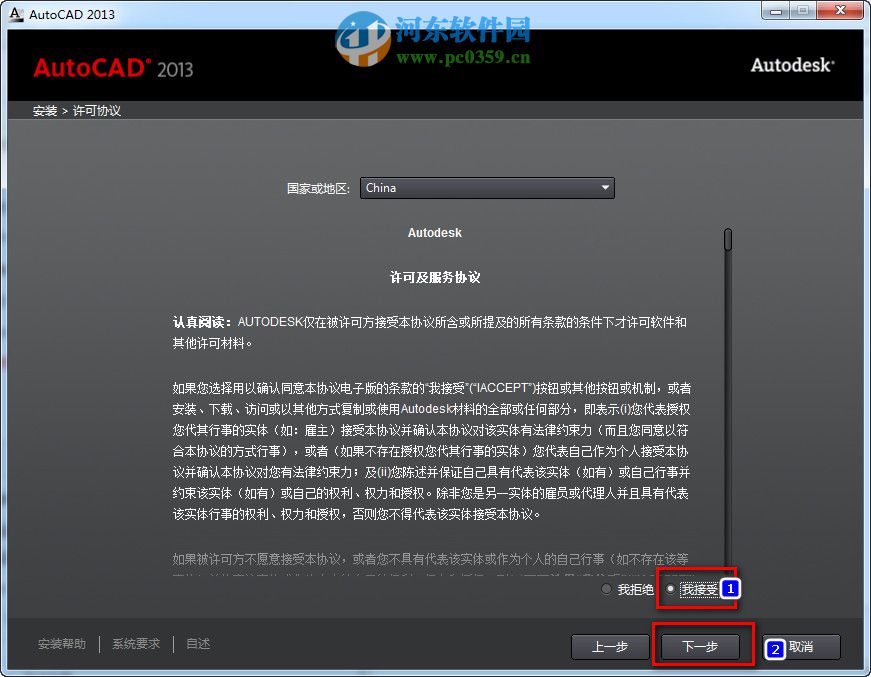Click the AutoCAD icon in the title bar
This screenshot has width=871, height=677.
[14, 13]
